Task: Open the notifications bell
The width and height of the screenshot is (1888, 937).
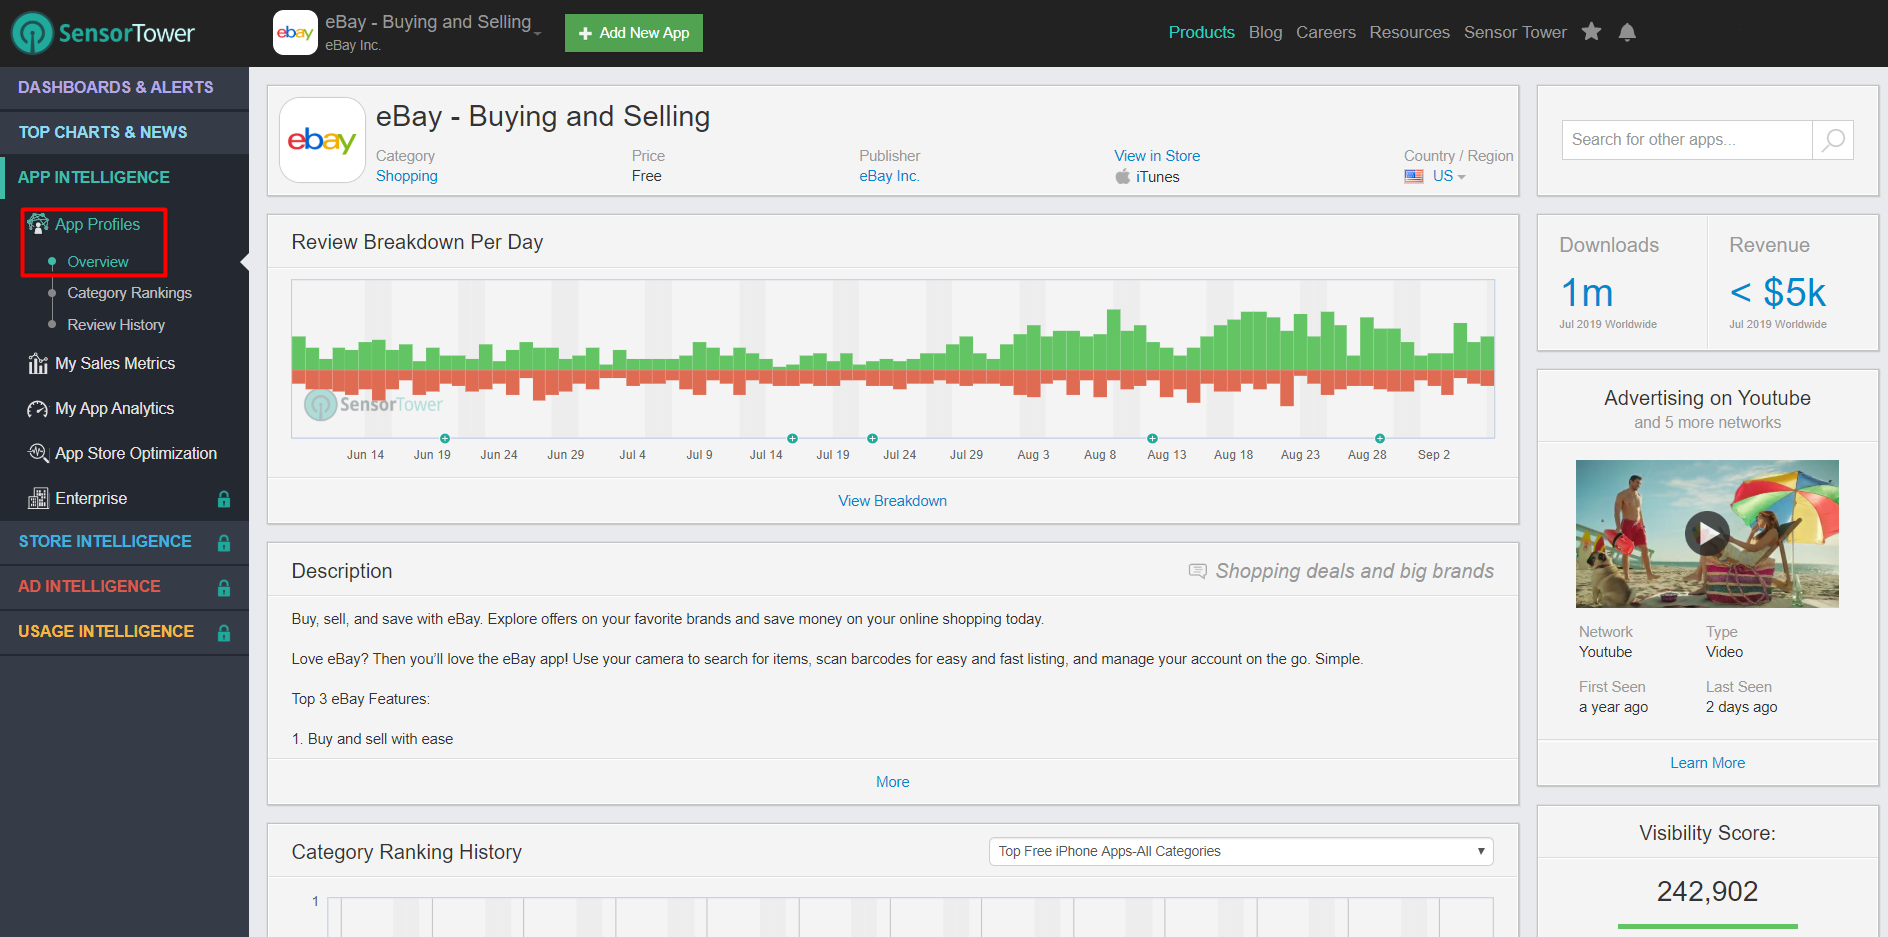Action: 1627,32
